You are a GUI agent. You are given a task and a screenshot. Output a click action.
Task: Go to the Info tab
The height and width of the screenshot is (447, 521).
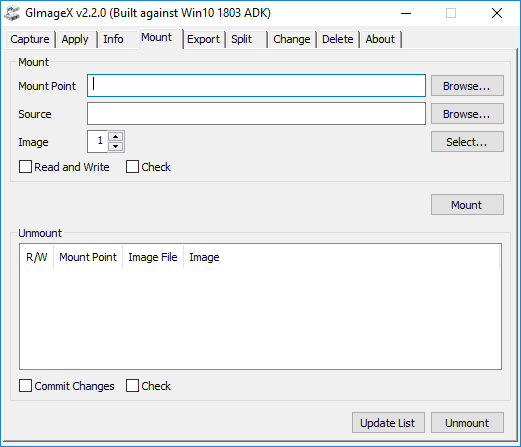pos(113,39)
